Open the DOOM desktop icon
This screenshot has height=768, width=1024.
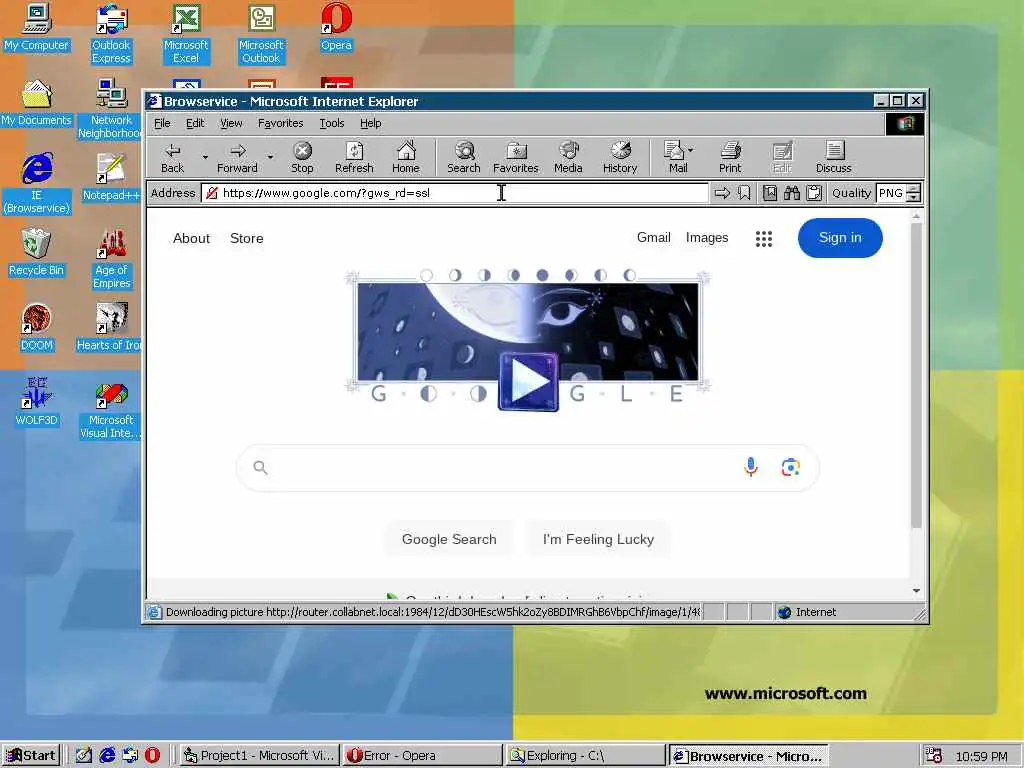coord(36,327)
